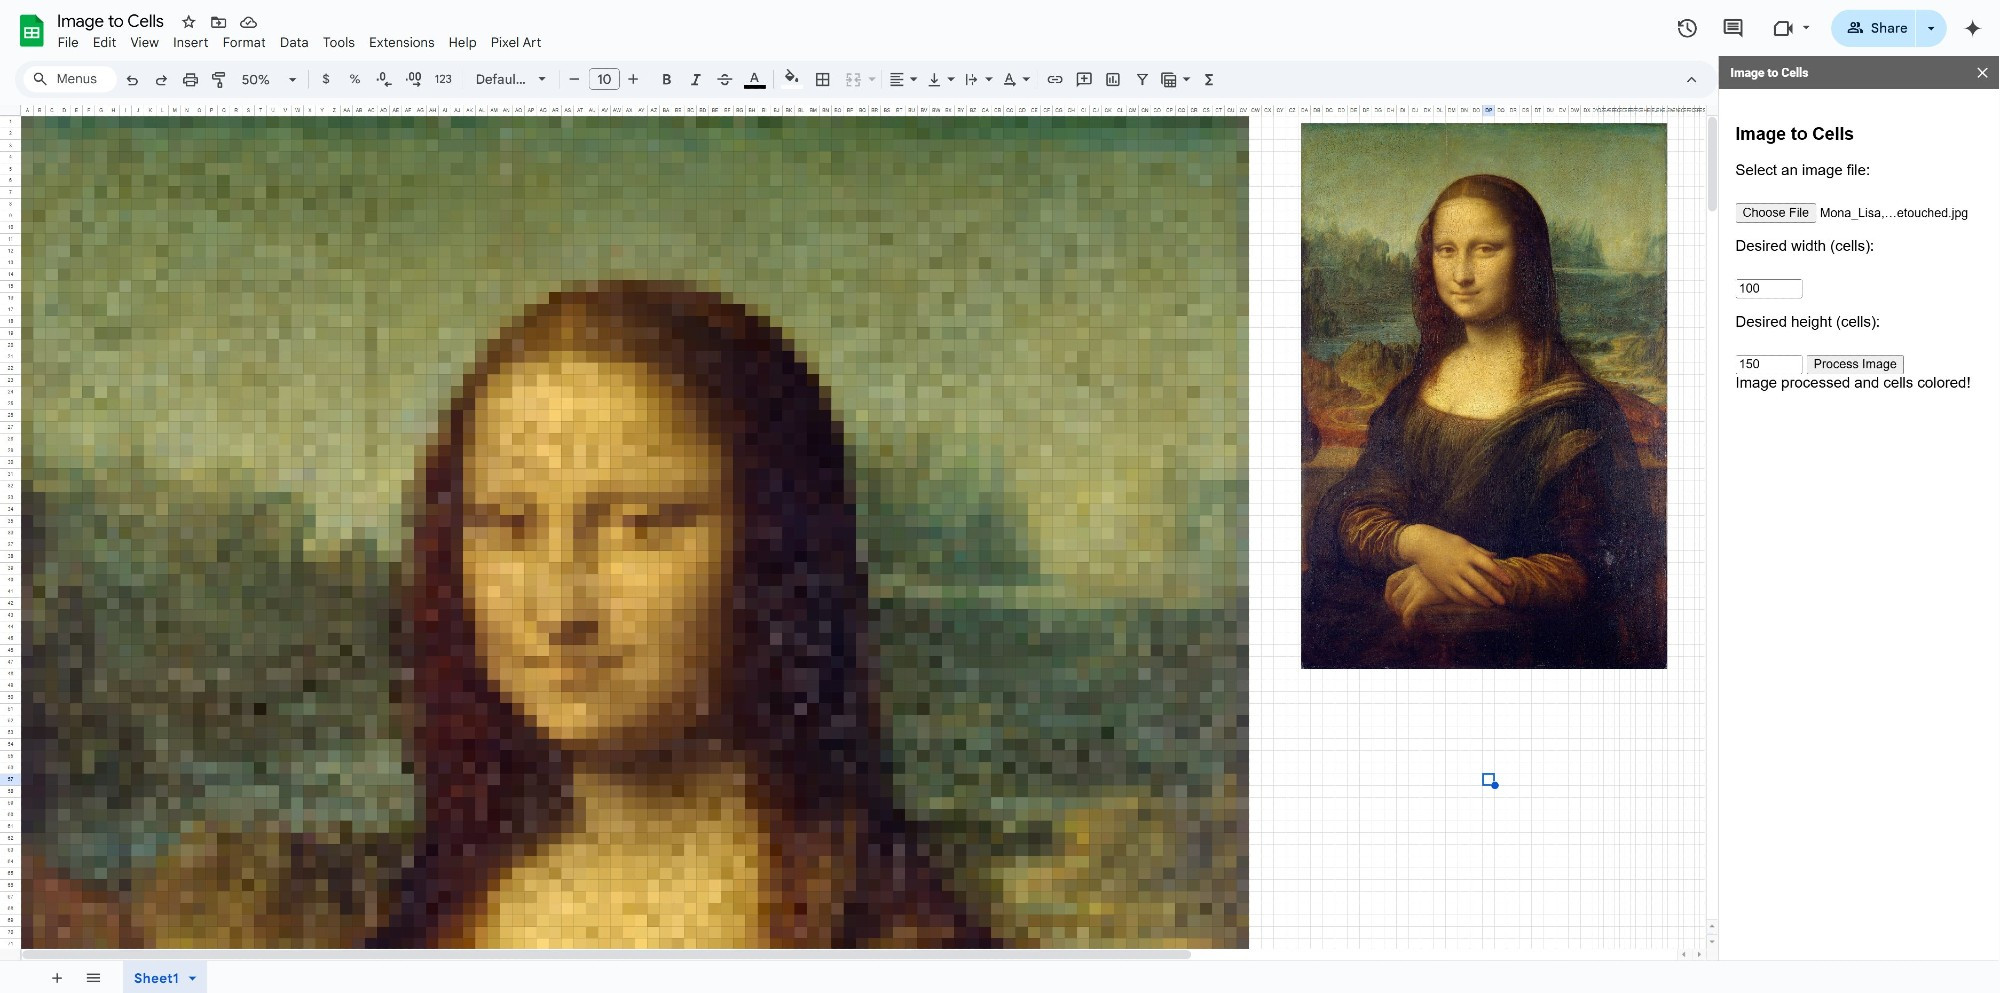Open number format 123 menu
The width and height of the screenshot is (2000, 993).
tap(443, 79)
